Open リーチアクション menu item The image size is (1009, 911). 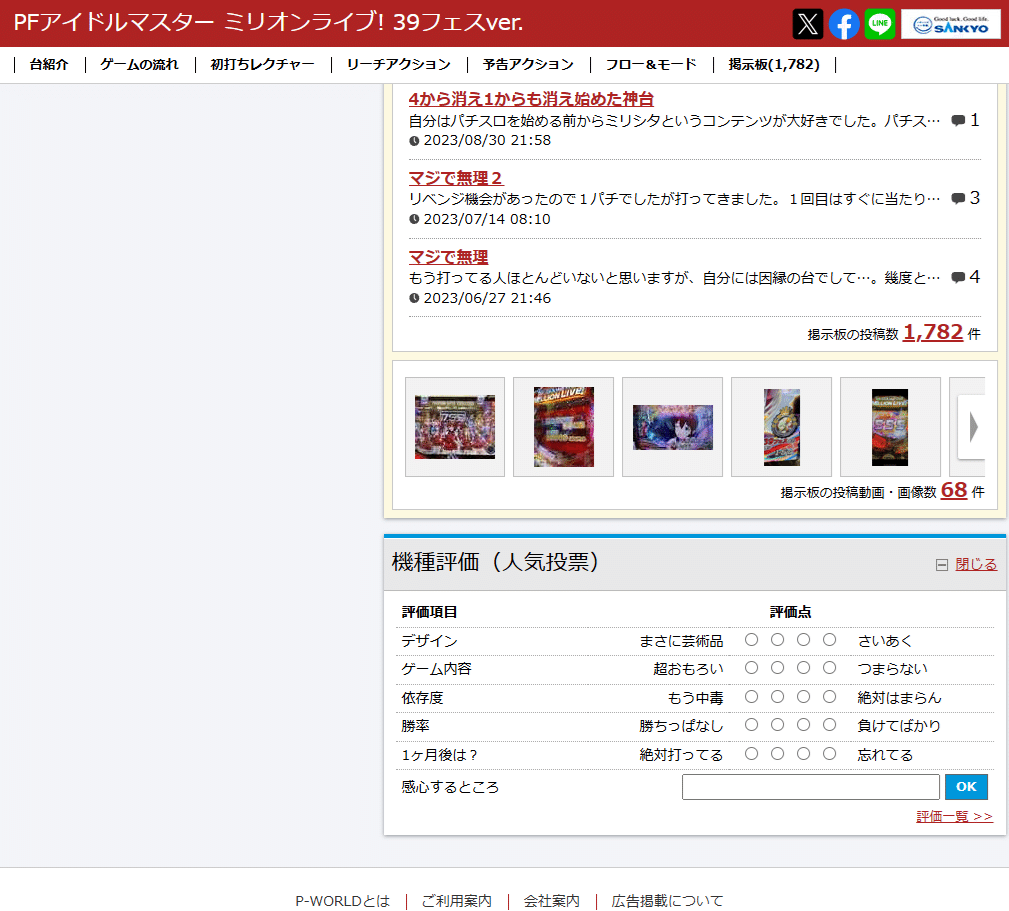pos(398,64)
